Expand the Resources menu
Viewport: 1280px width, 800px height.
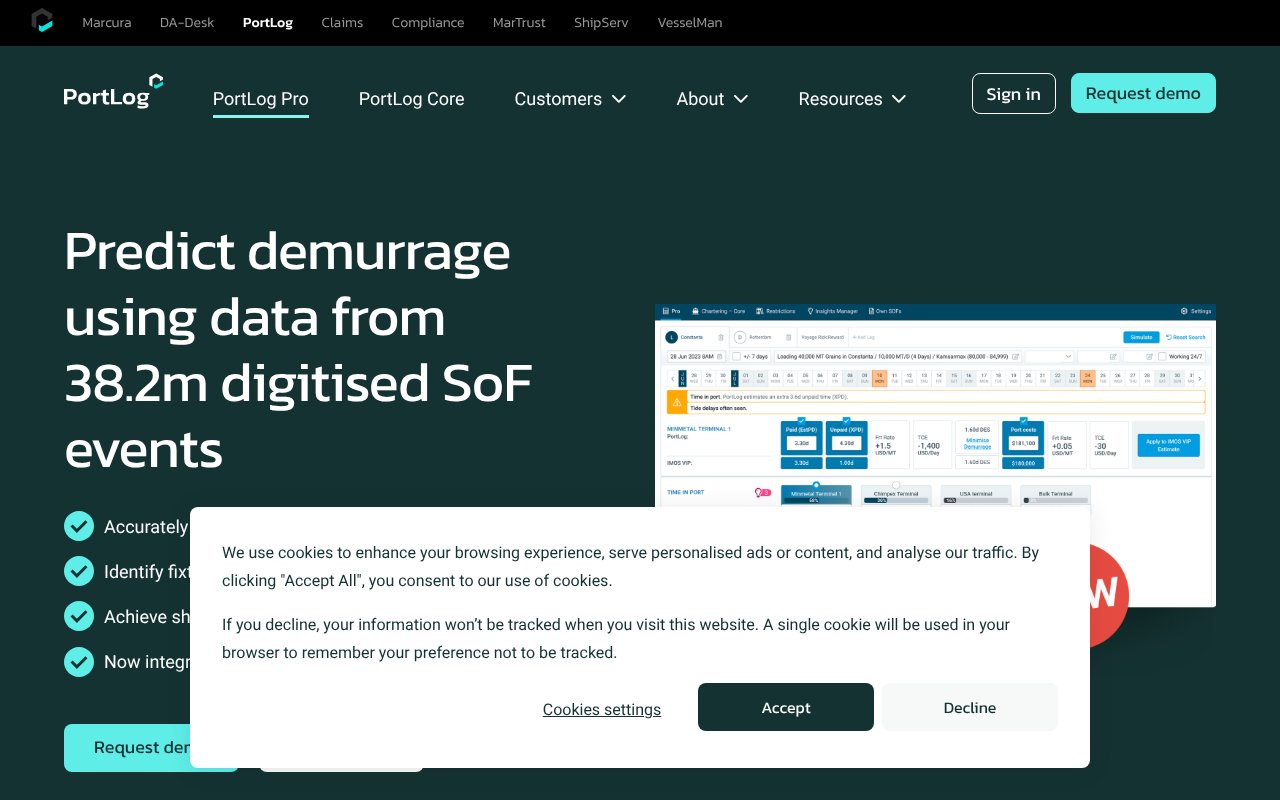click(852, 99)
